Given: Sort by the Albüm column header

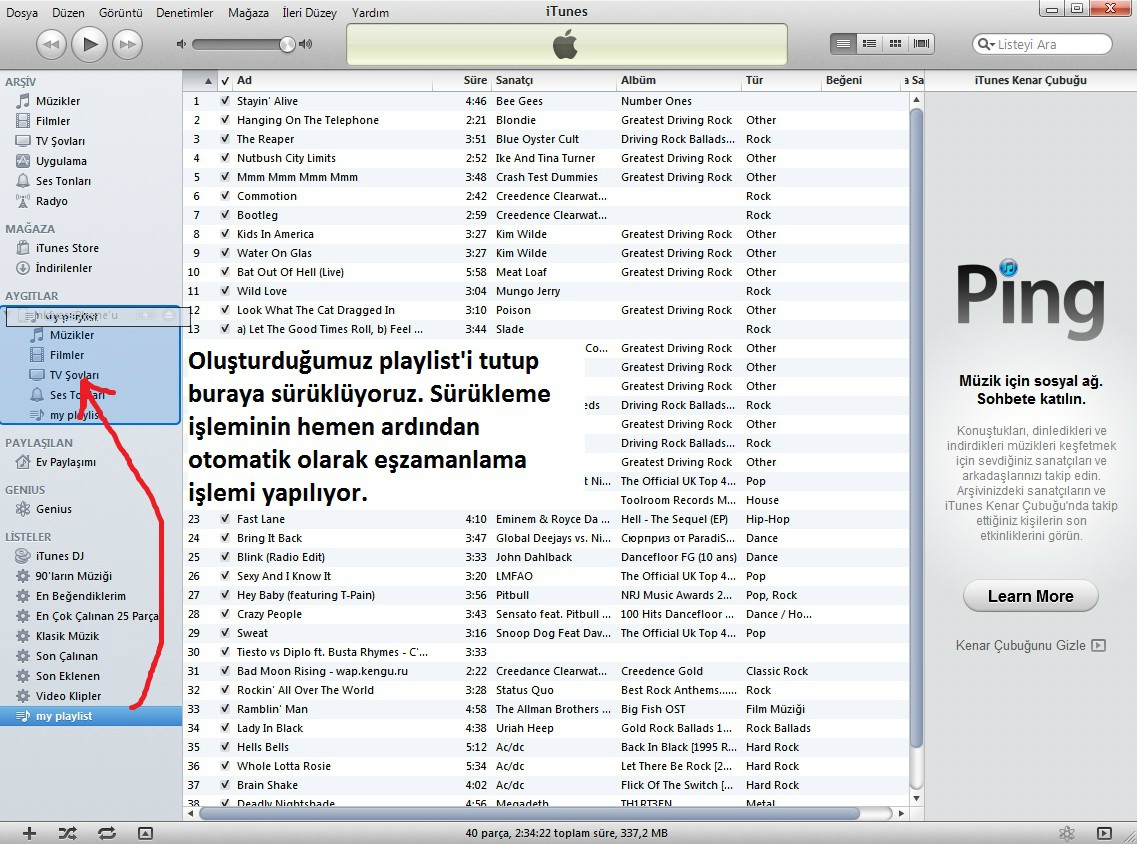Looking at the screenshot, I should [x=679, y=80].
